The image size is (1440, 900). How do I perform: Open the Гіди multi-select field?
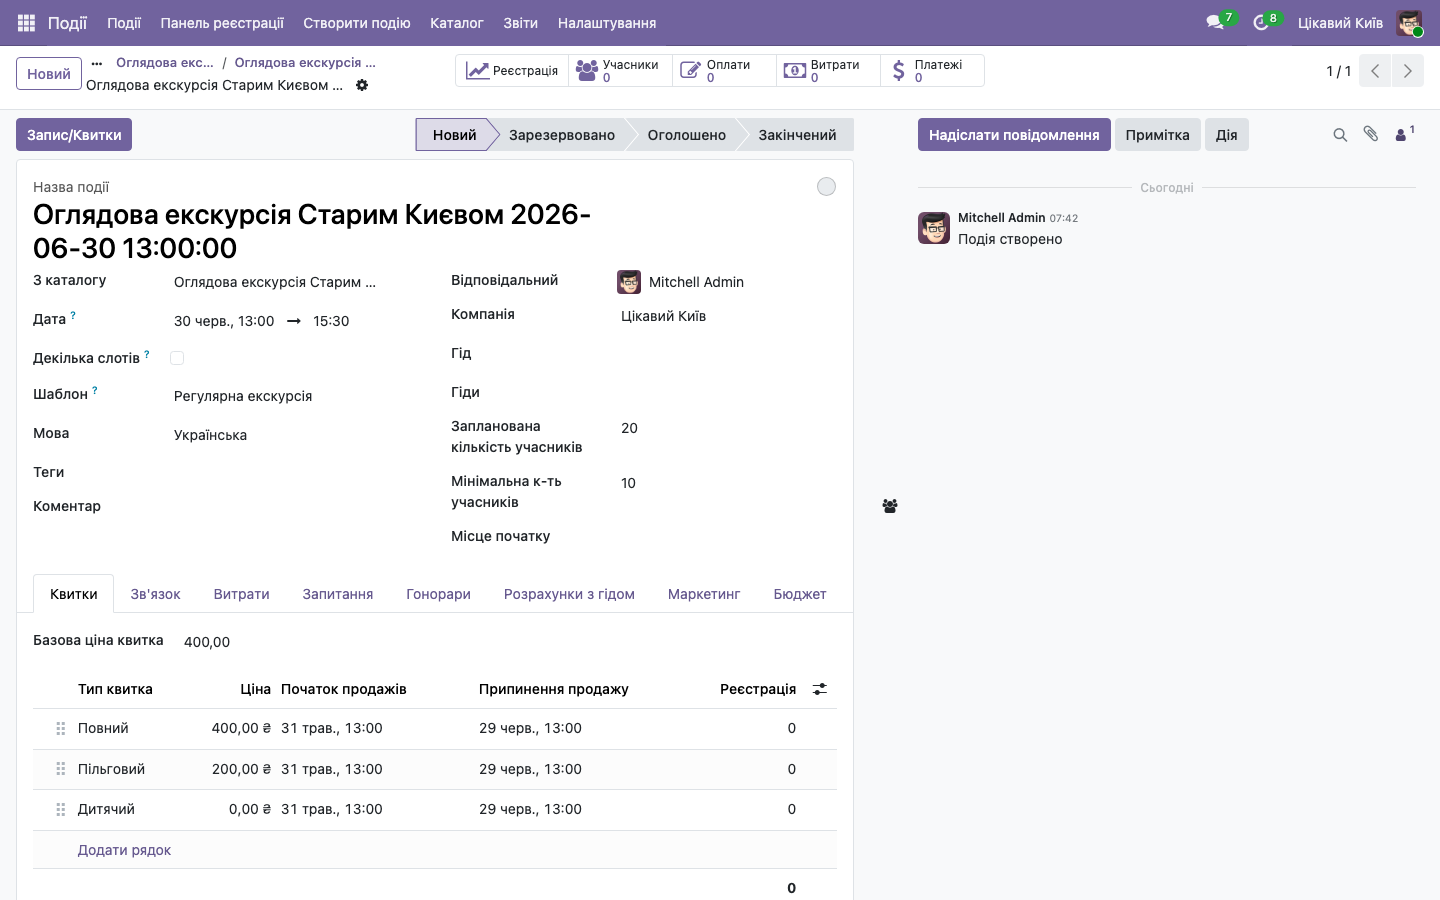(x=728, y=393)
